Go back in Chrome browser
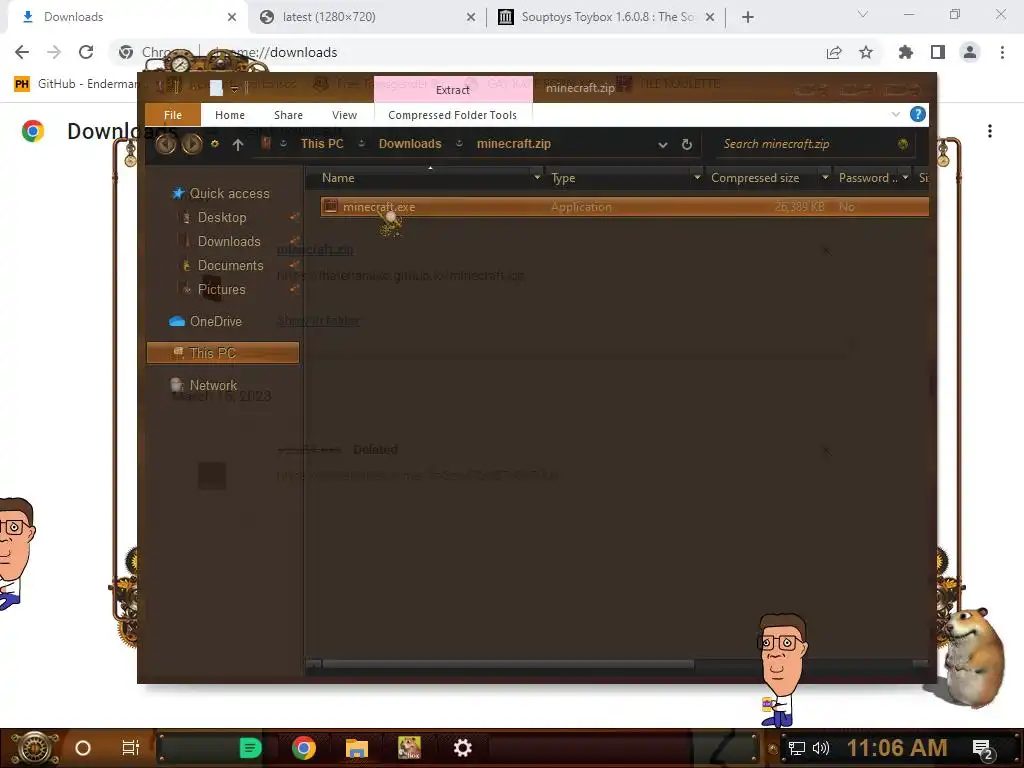 [x=22, y=52]
